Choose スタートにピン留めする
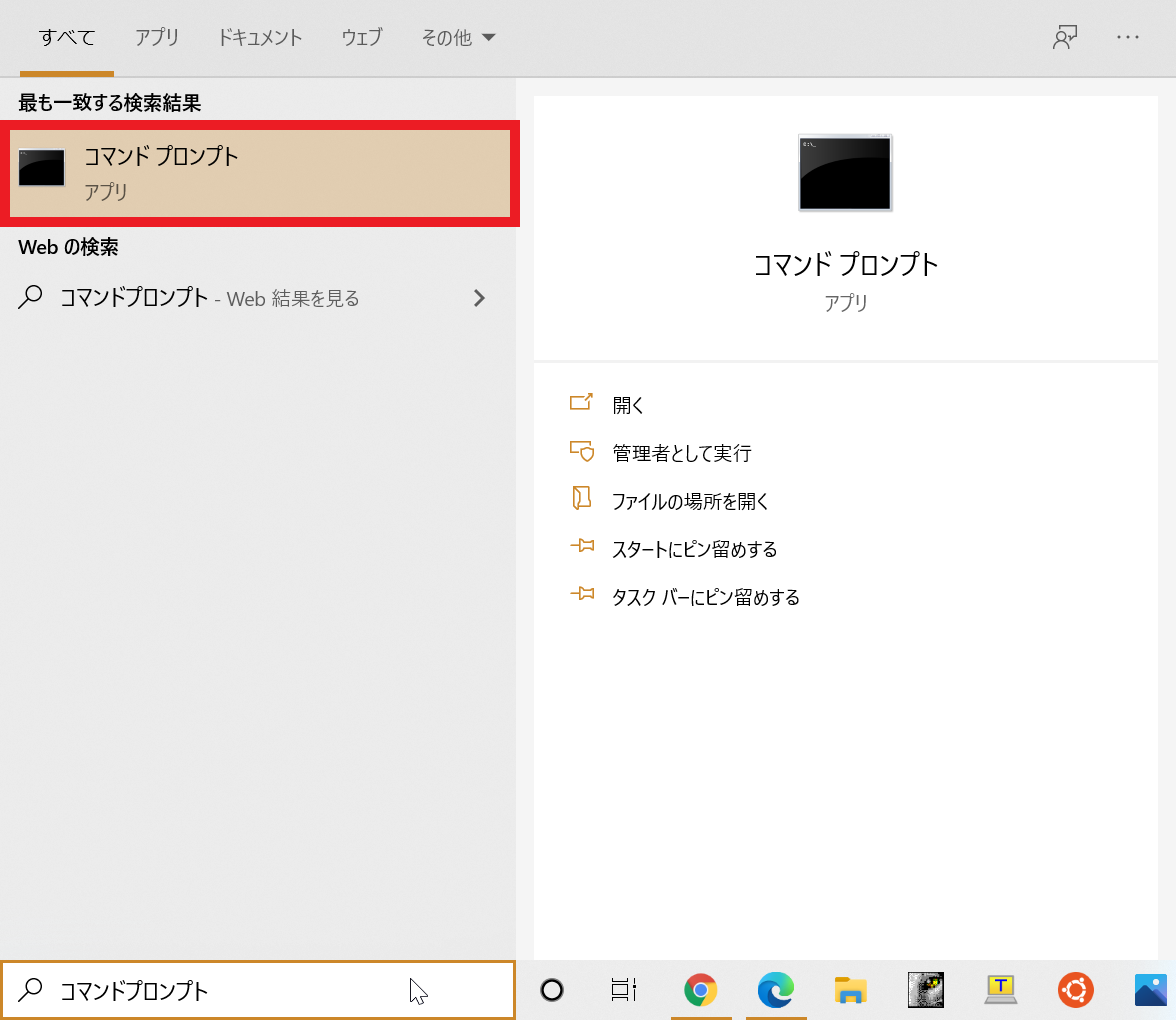This screenshot has height=1020, width=1176. 694,549
